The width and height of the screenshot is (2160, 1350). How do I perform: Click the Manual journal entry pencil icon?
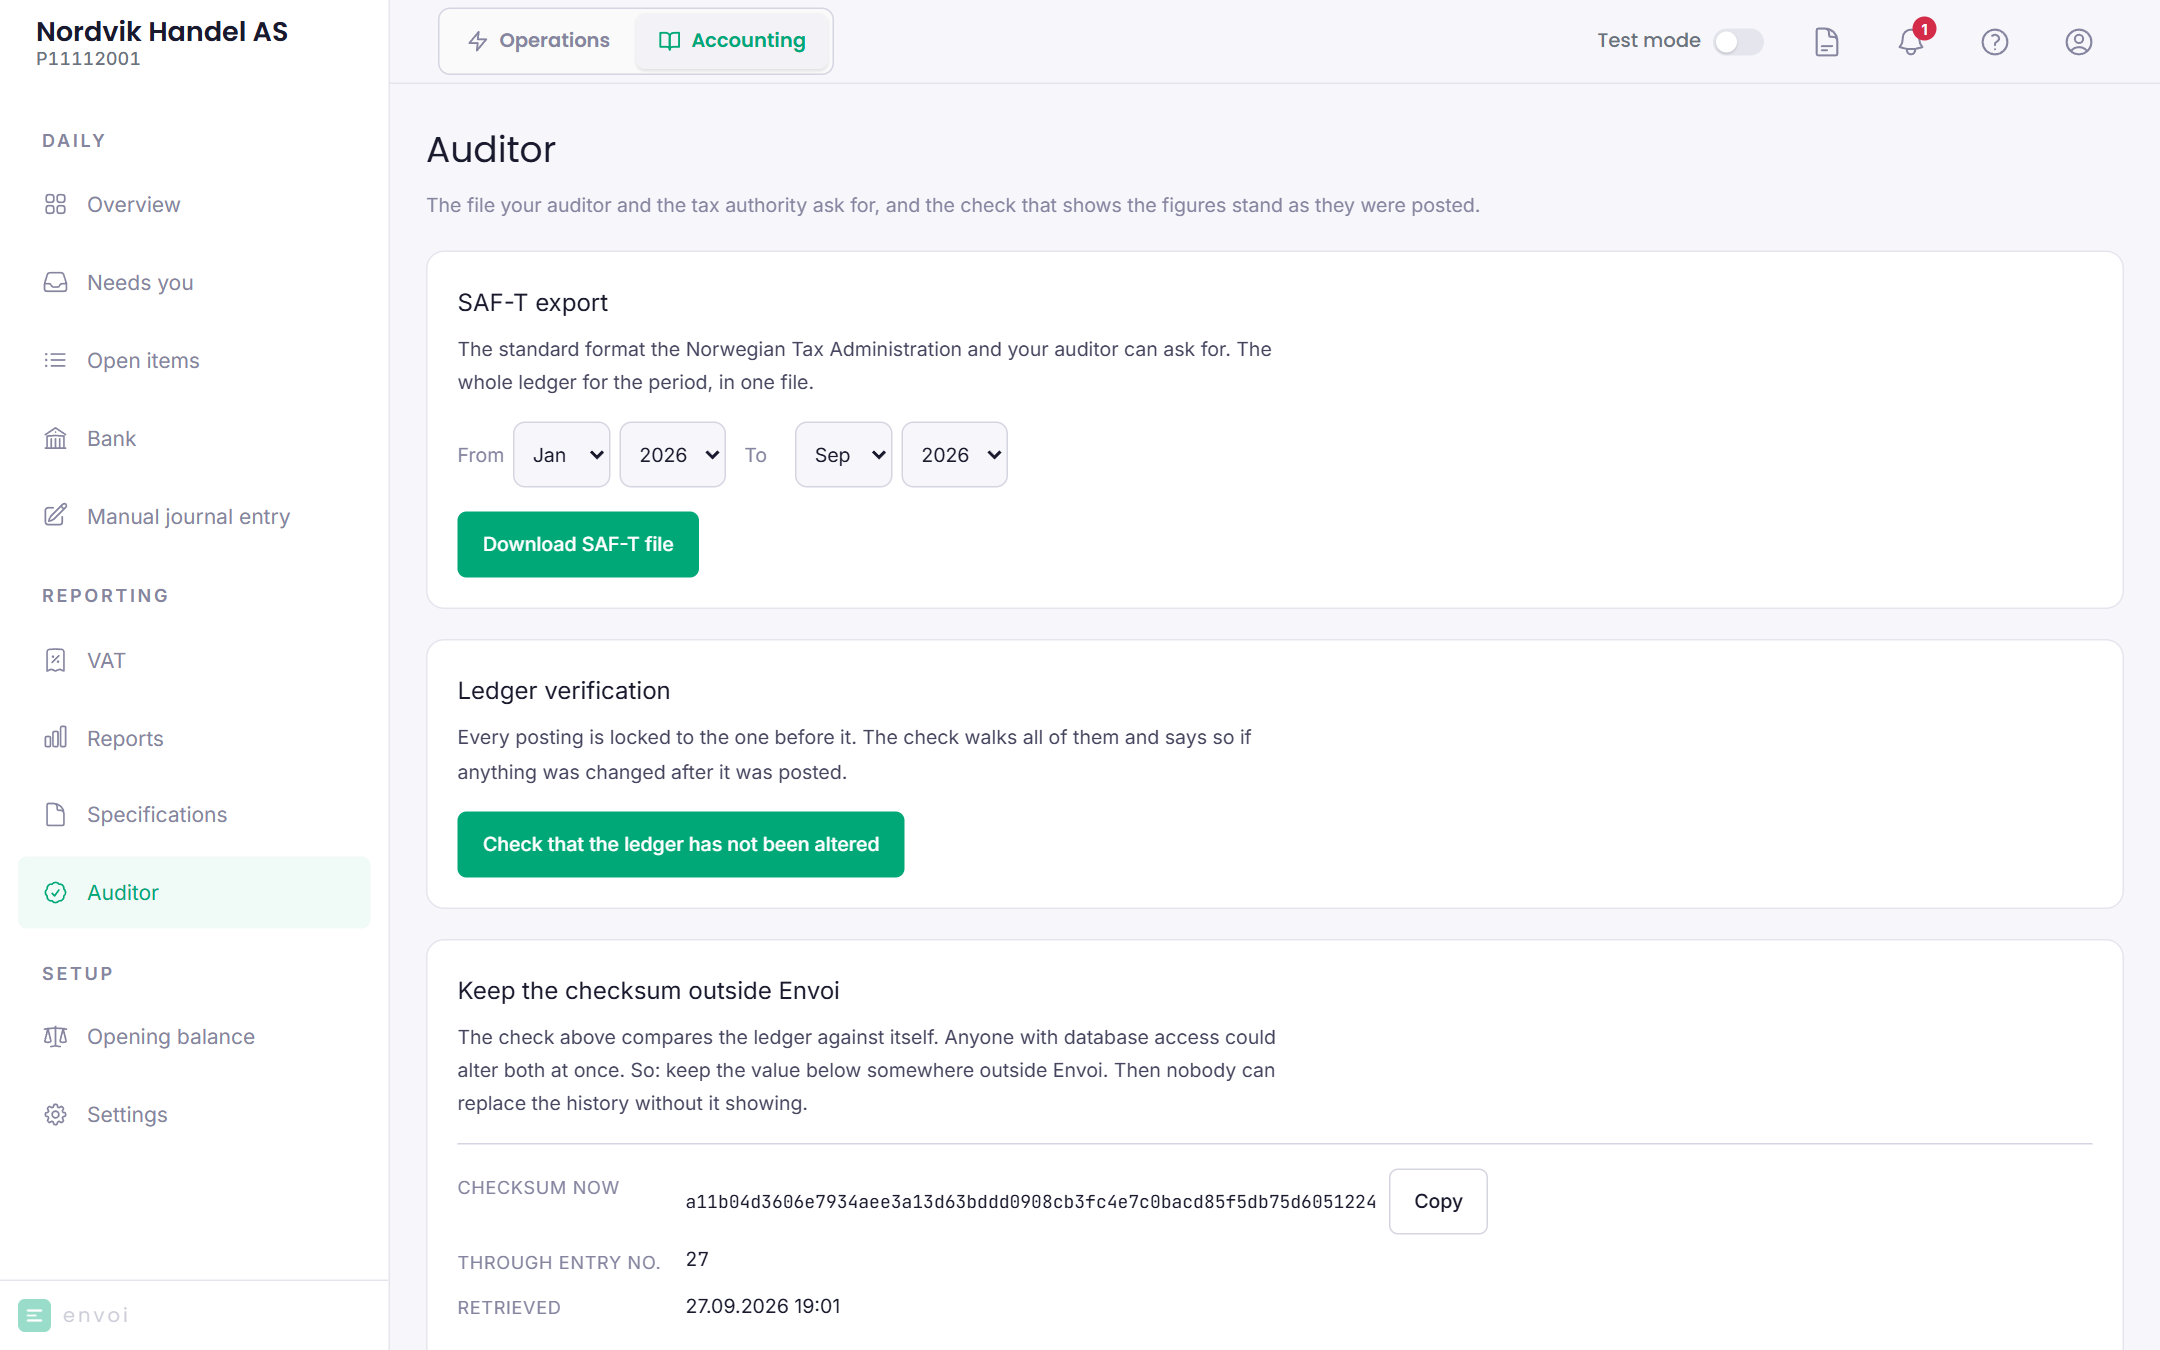coord(55,516)
